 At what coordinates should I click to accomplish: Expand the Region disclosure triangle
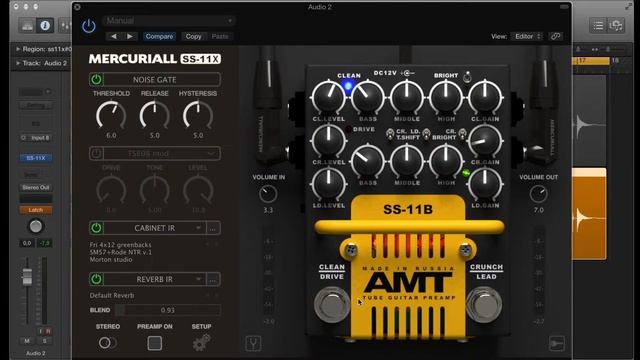[x=18, y=49]
